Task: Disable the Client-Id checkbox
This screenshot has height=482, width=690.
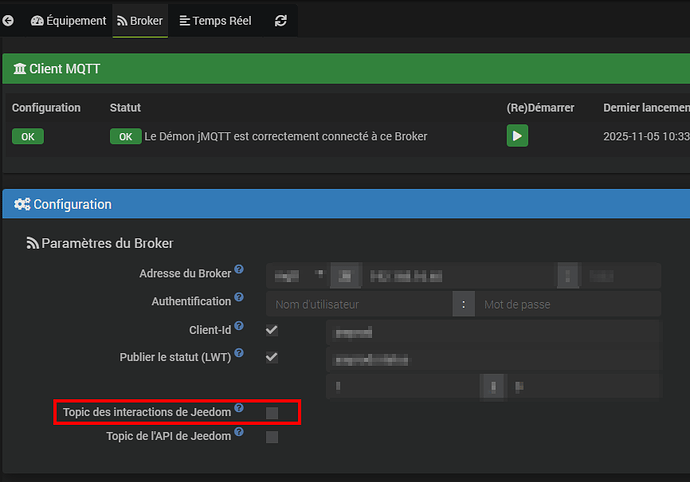Action: (x=272, y=329)
